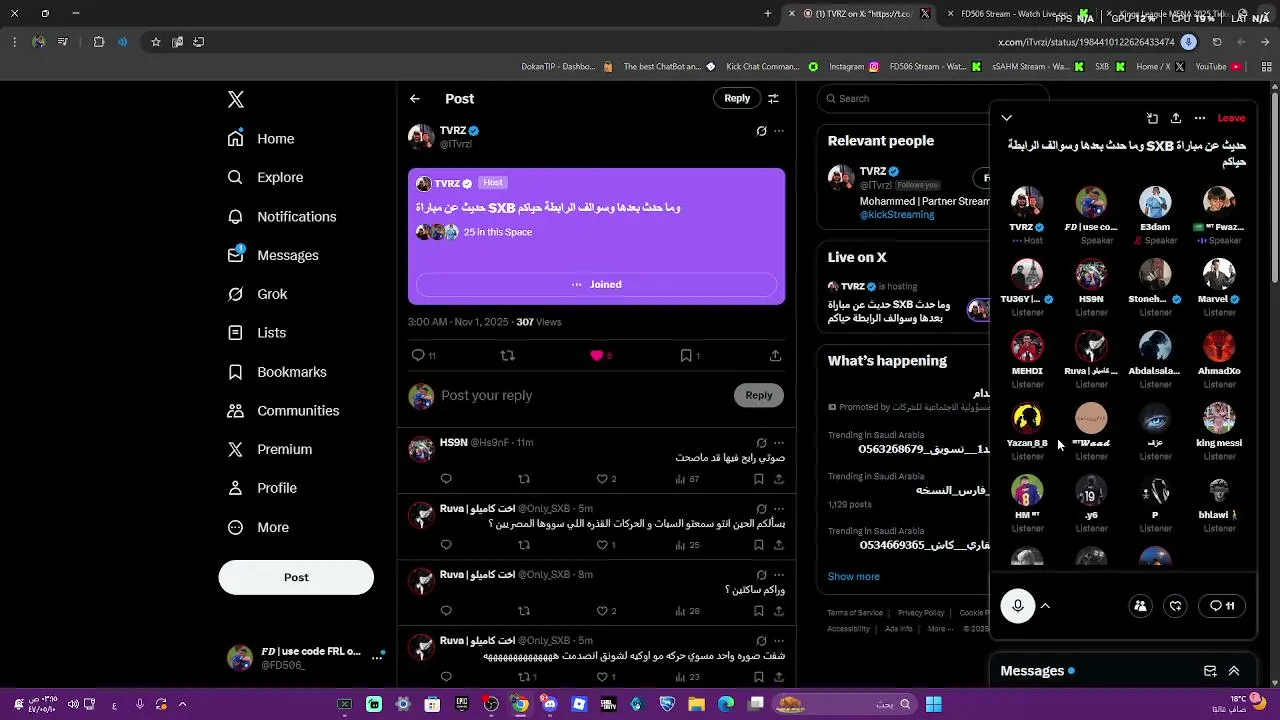The image size is (1280, 720).
Task: Click Show more under trends
Action: point(854,577)
